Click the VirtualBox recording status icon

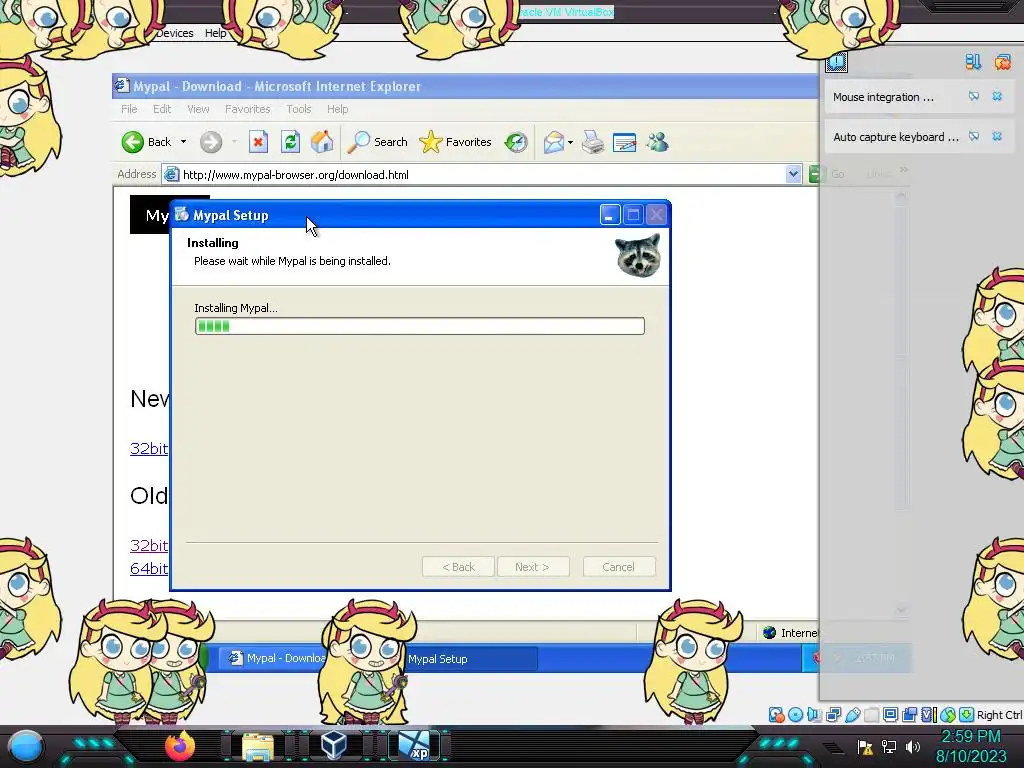pyautogui.click(x=909, y=714)
